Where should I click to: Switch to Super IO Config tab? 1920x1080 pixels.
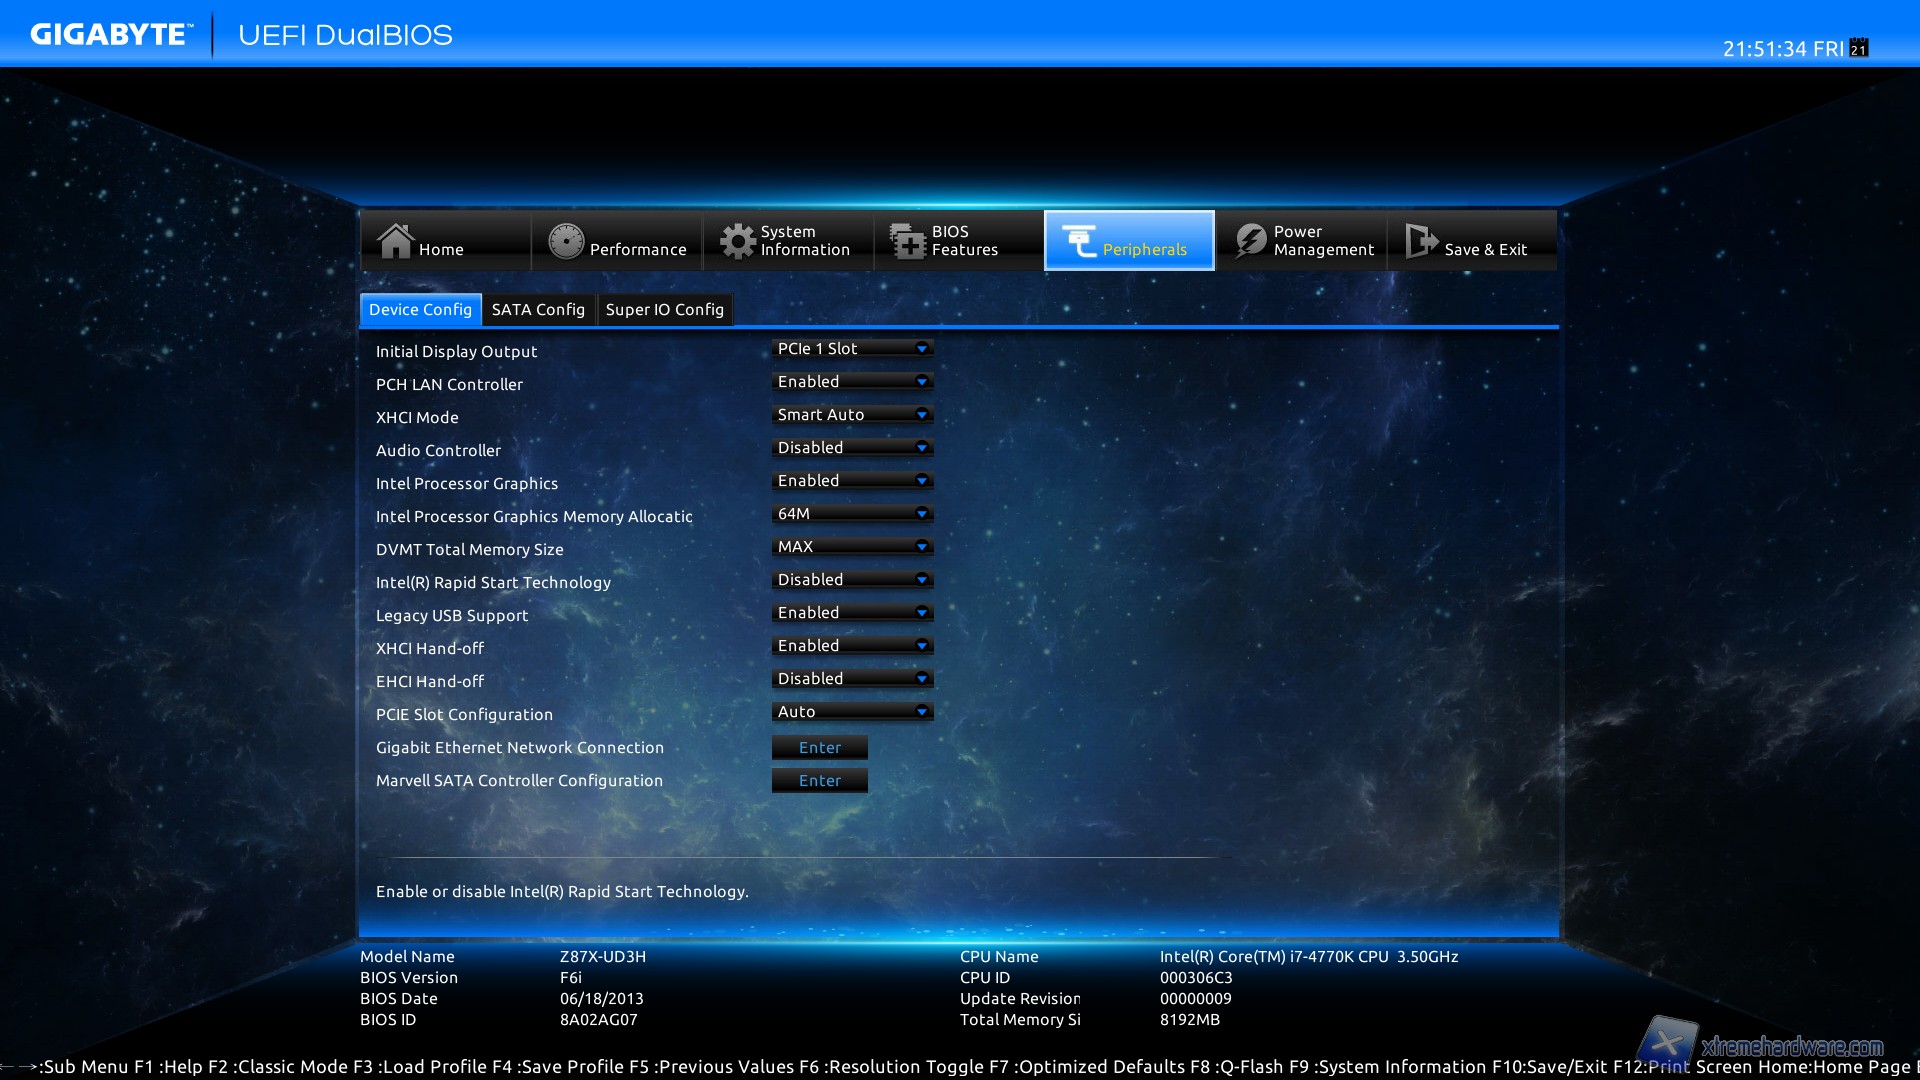coord(664,310)
